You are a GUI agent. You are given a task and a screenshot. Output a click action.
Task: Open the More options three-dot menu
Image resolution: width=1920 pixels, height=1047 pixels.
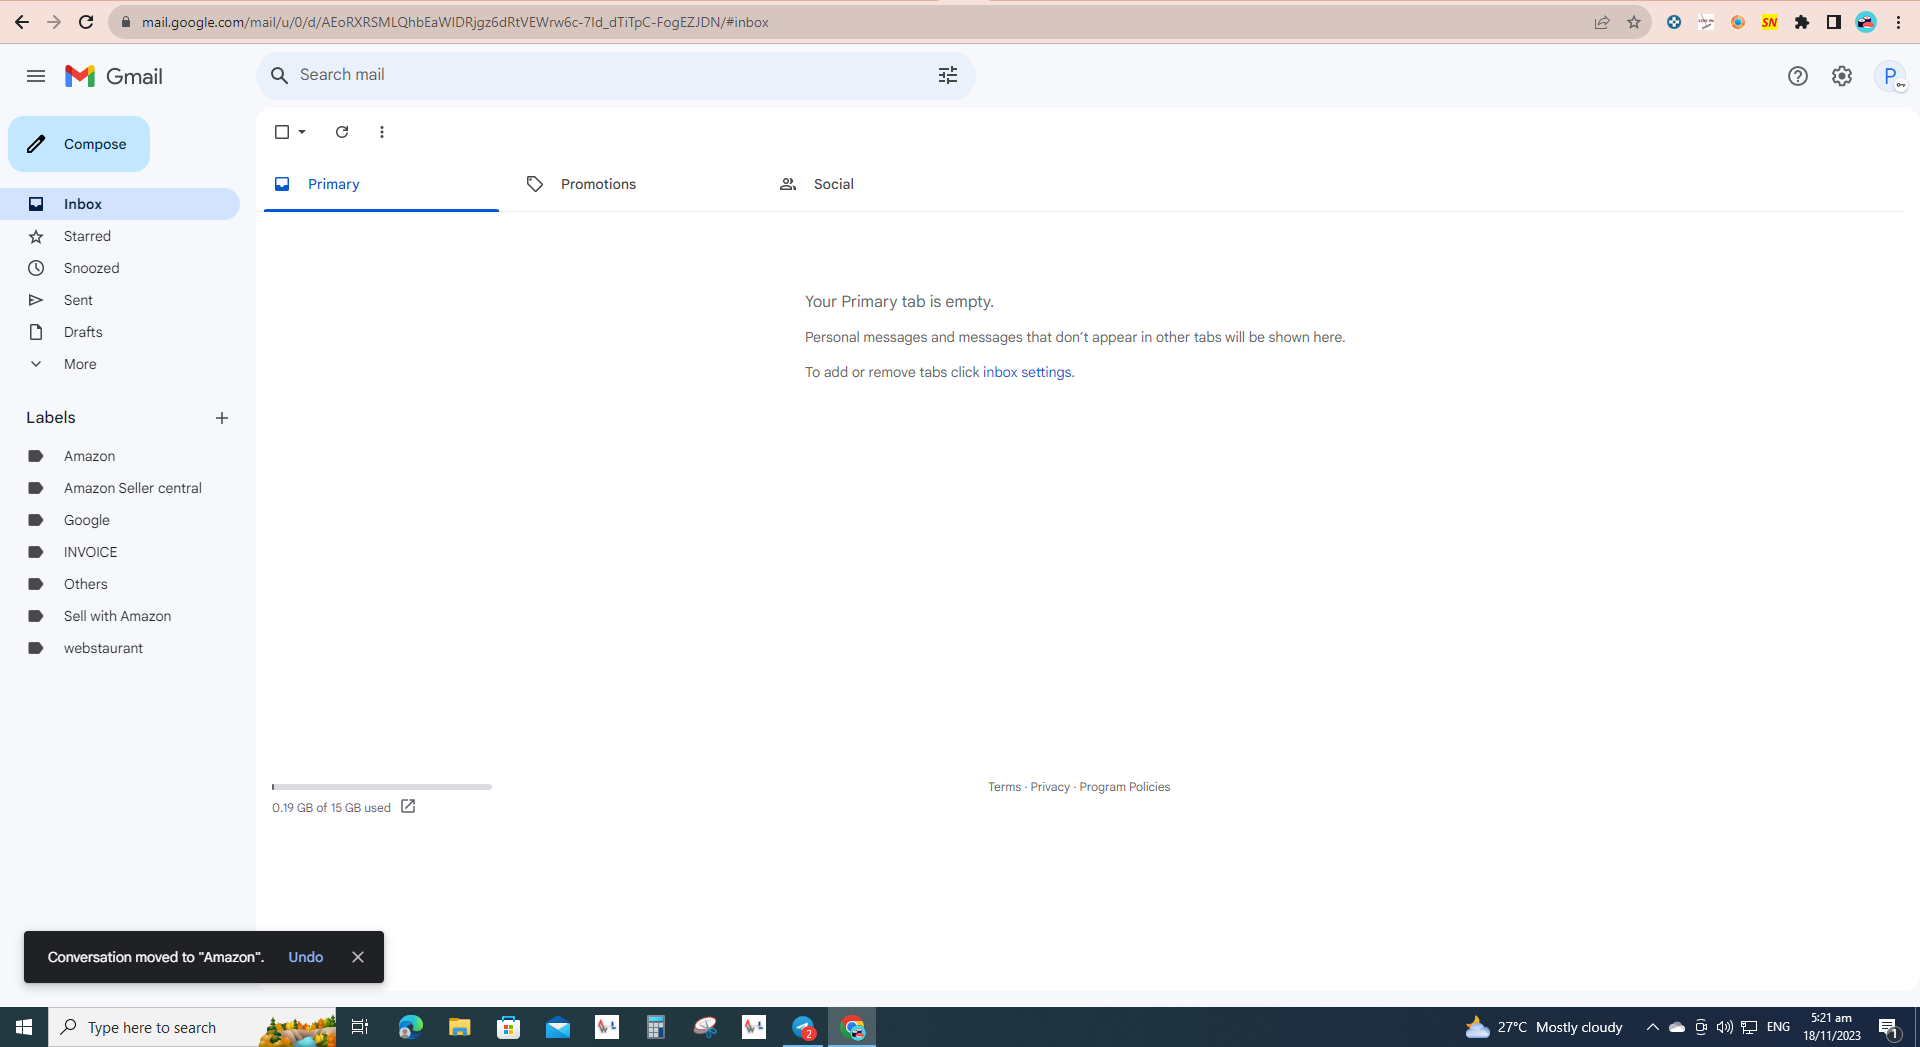pyautogui.click(x=382, y=132)
